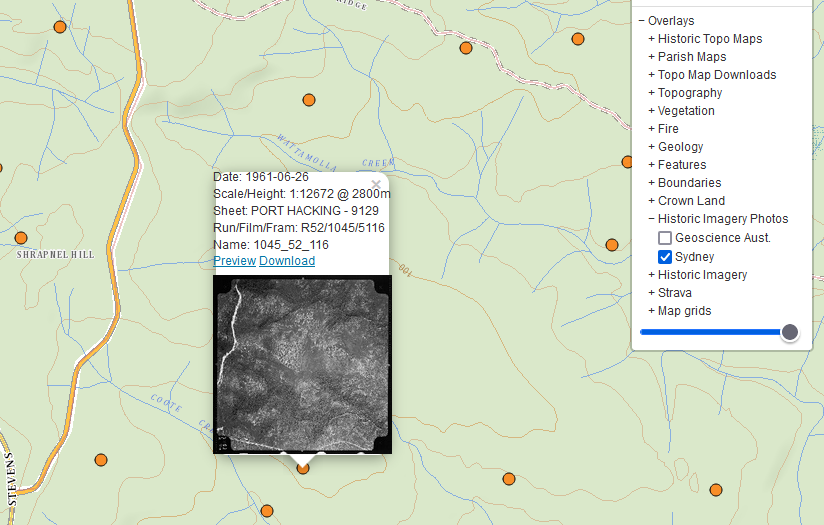Expand Historic Topo Maps overlay group

652,39
